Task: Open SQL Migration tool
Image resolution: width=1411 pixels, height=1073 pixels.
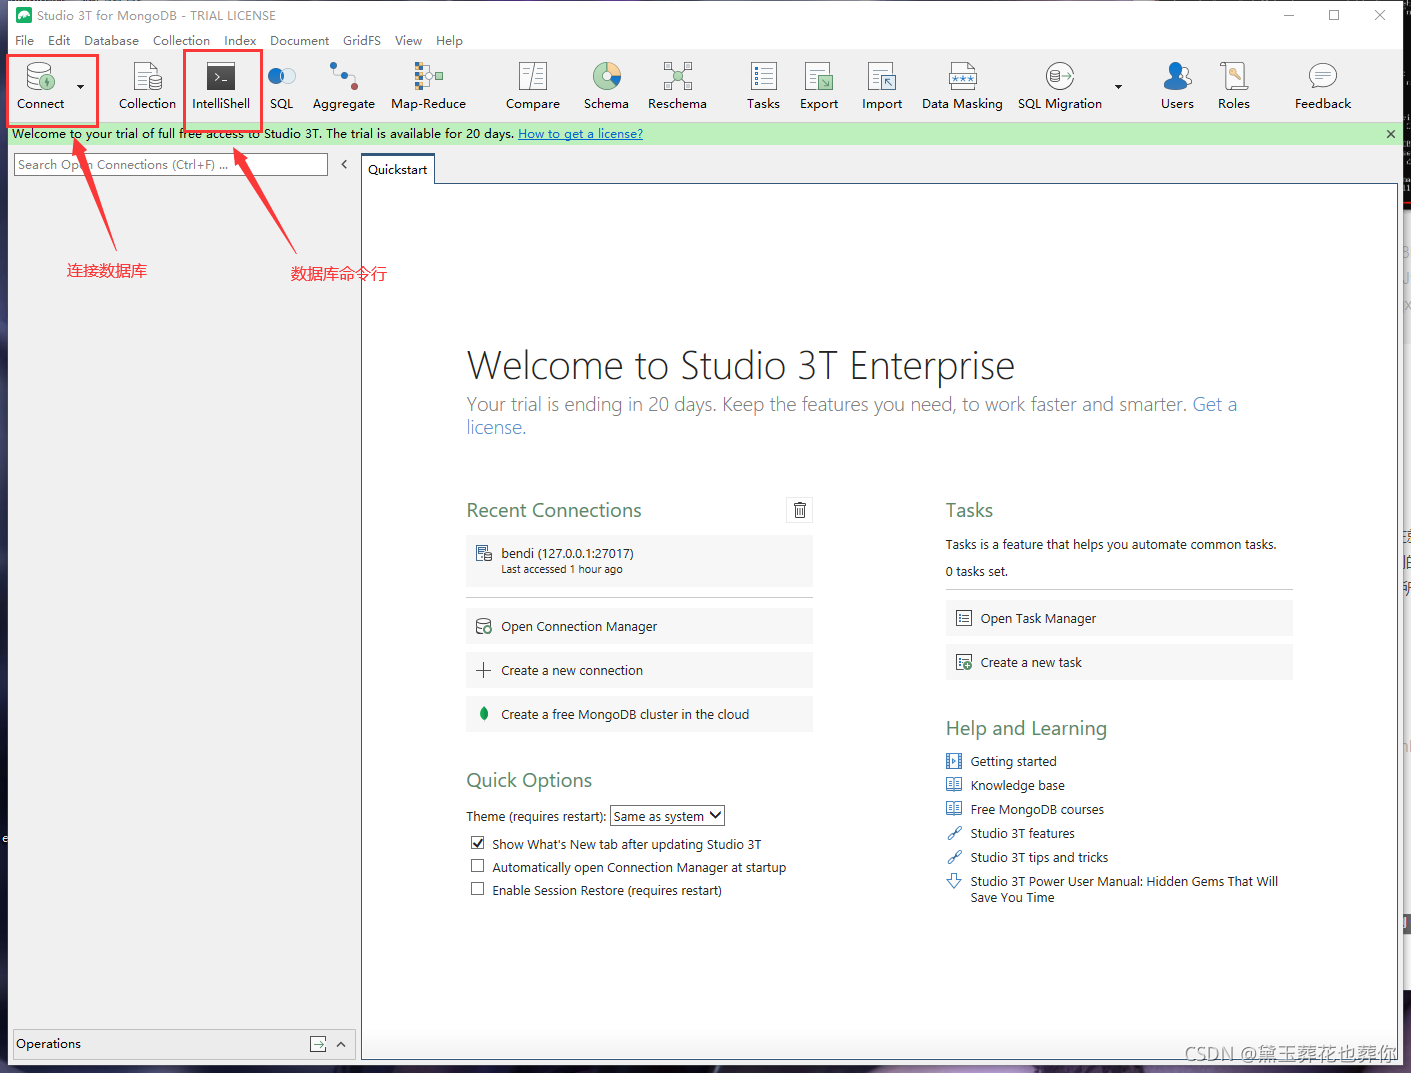Action: tap(1060, 86)
